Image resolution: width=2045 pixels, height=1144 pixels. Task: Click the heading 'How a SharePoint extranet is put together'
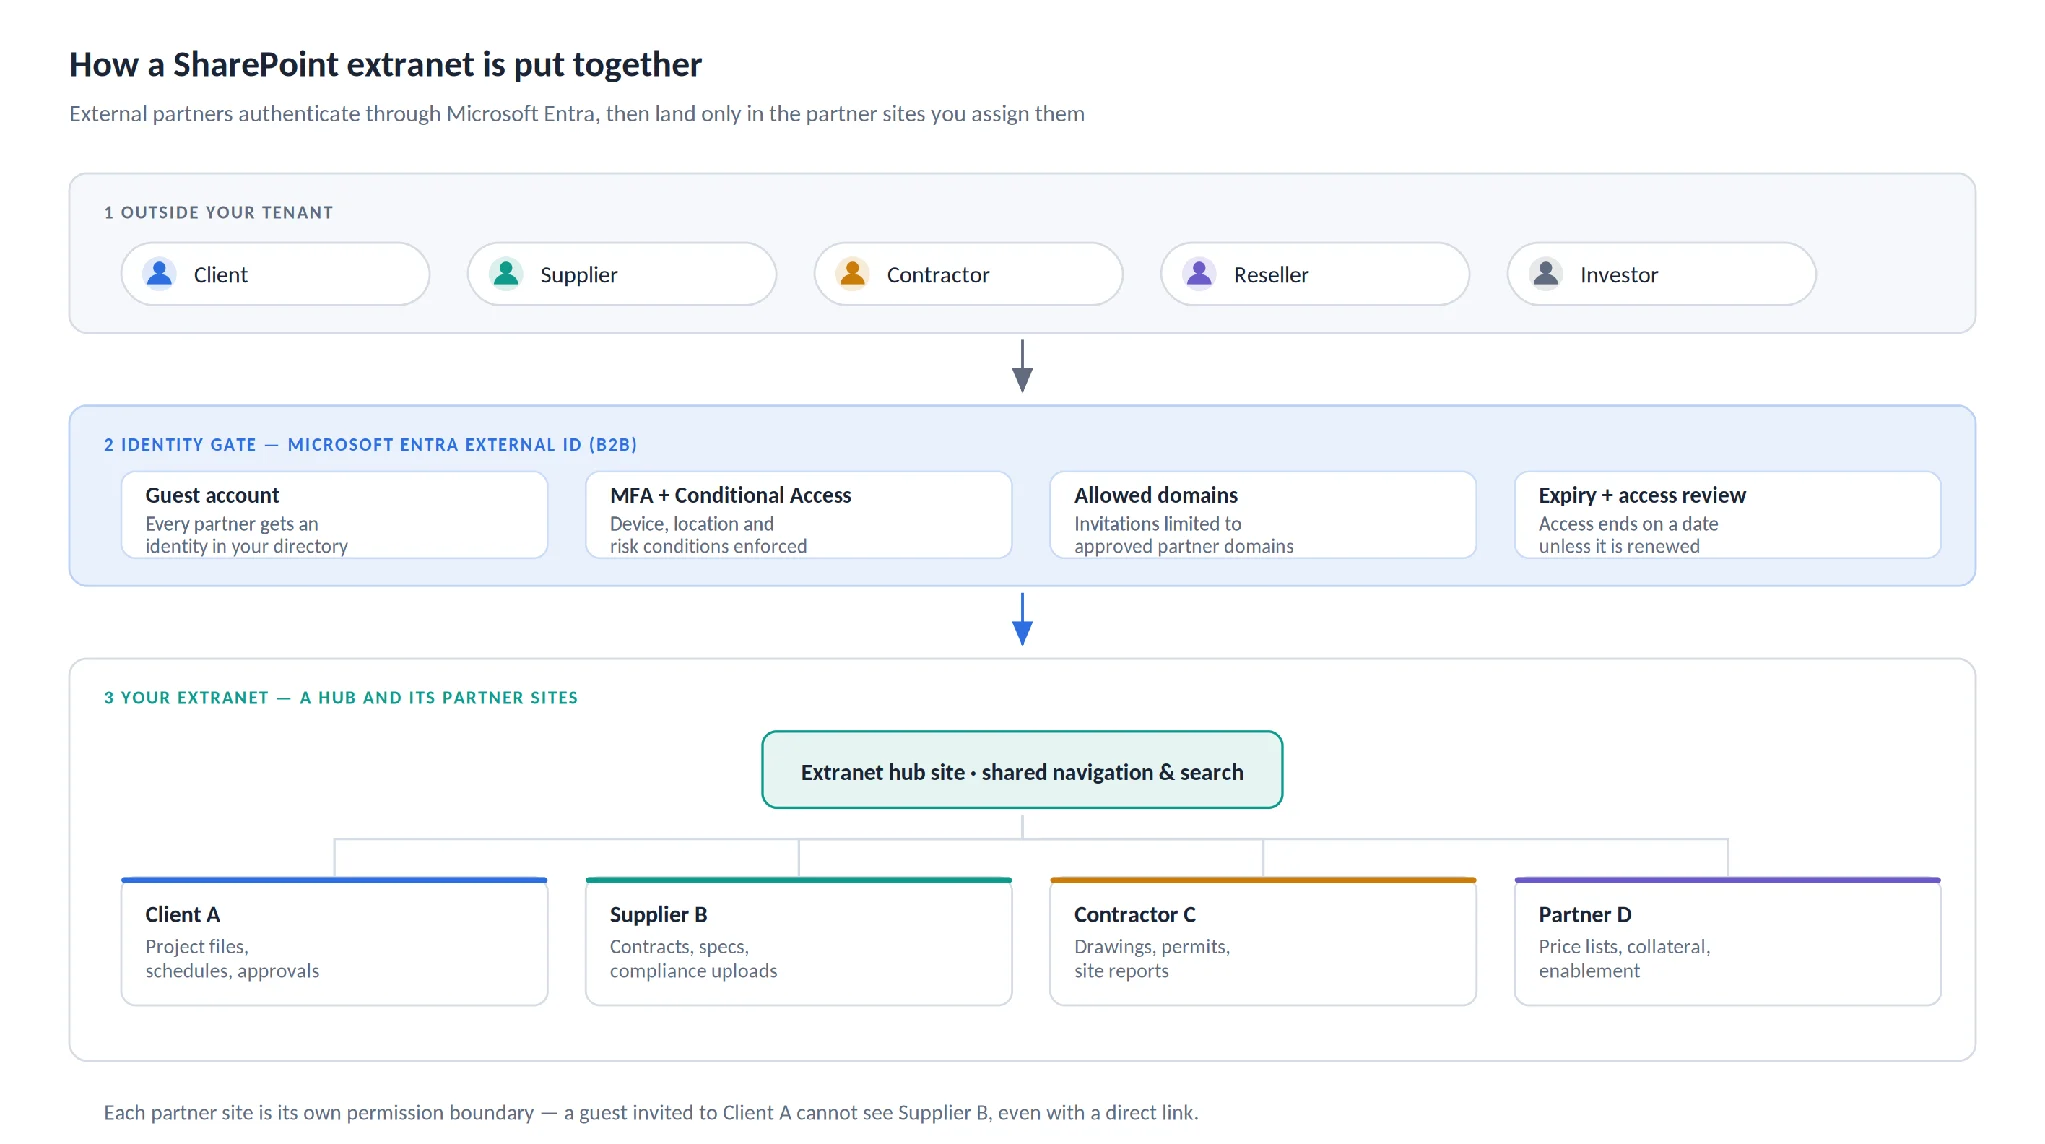[x=385, y=65]
